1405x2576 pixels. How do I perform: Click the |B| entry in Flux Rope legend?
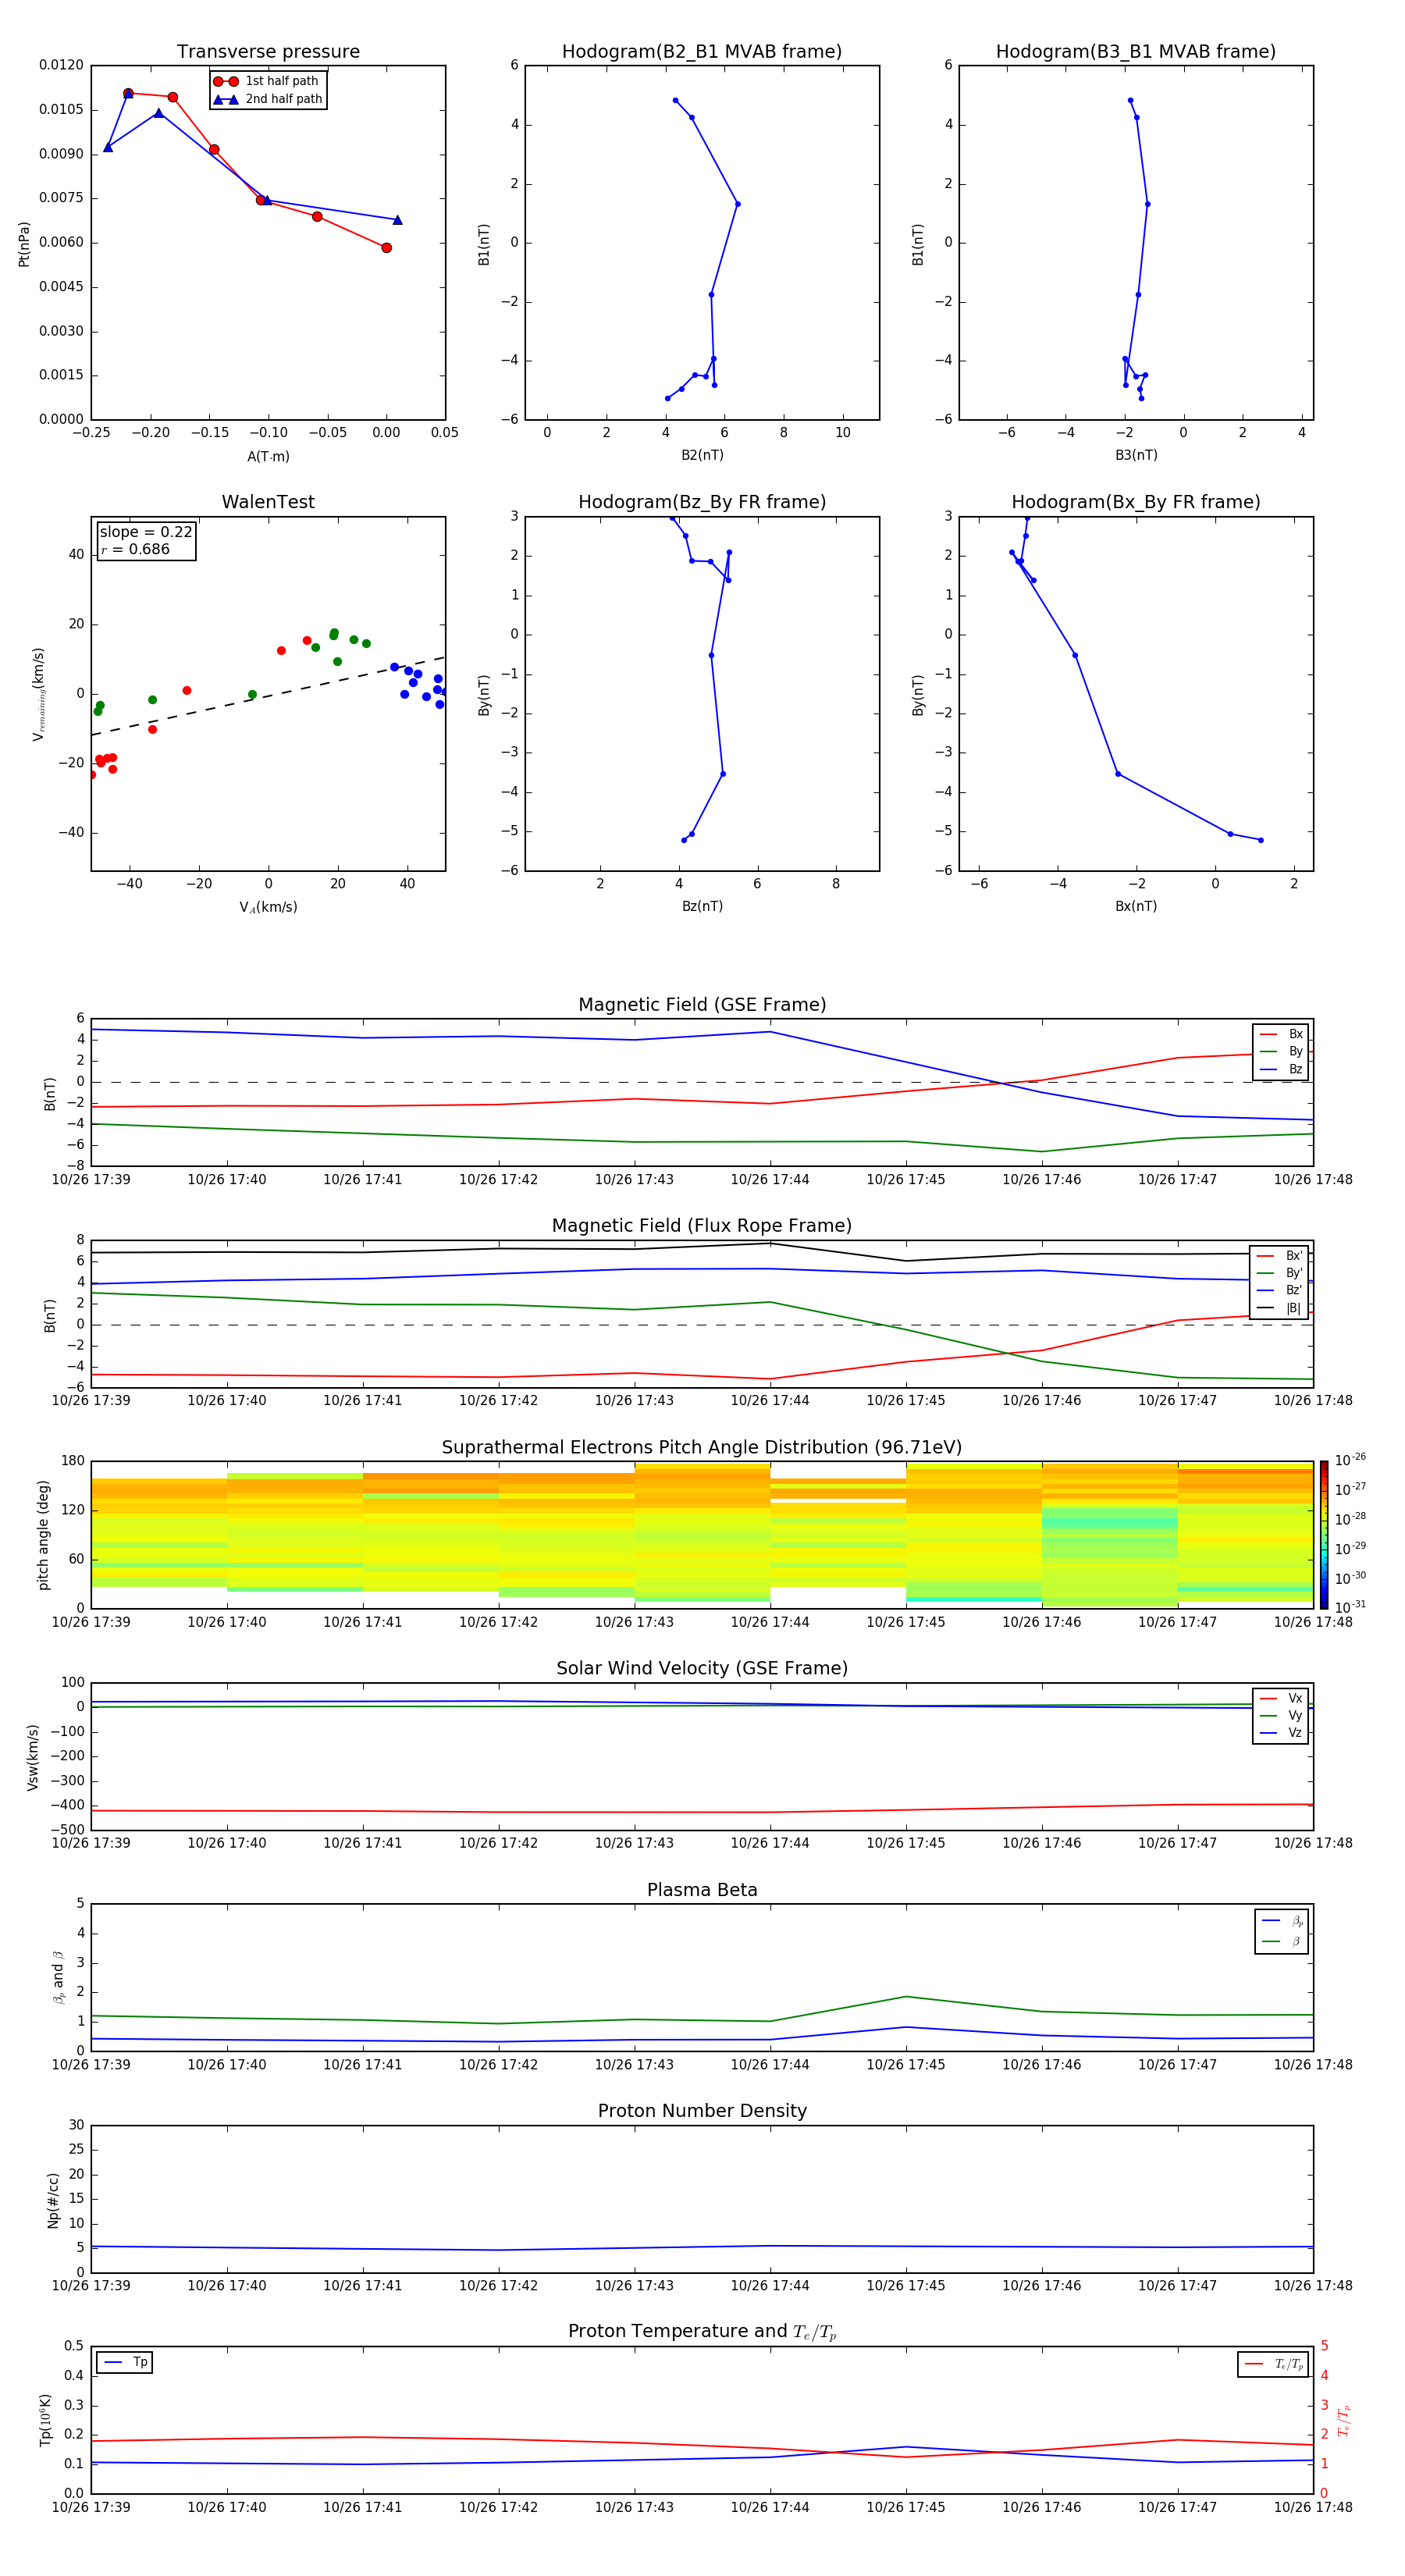[1280, 1308]
